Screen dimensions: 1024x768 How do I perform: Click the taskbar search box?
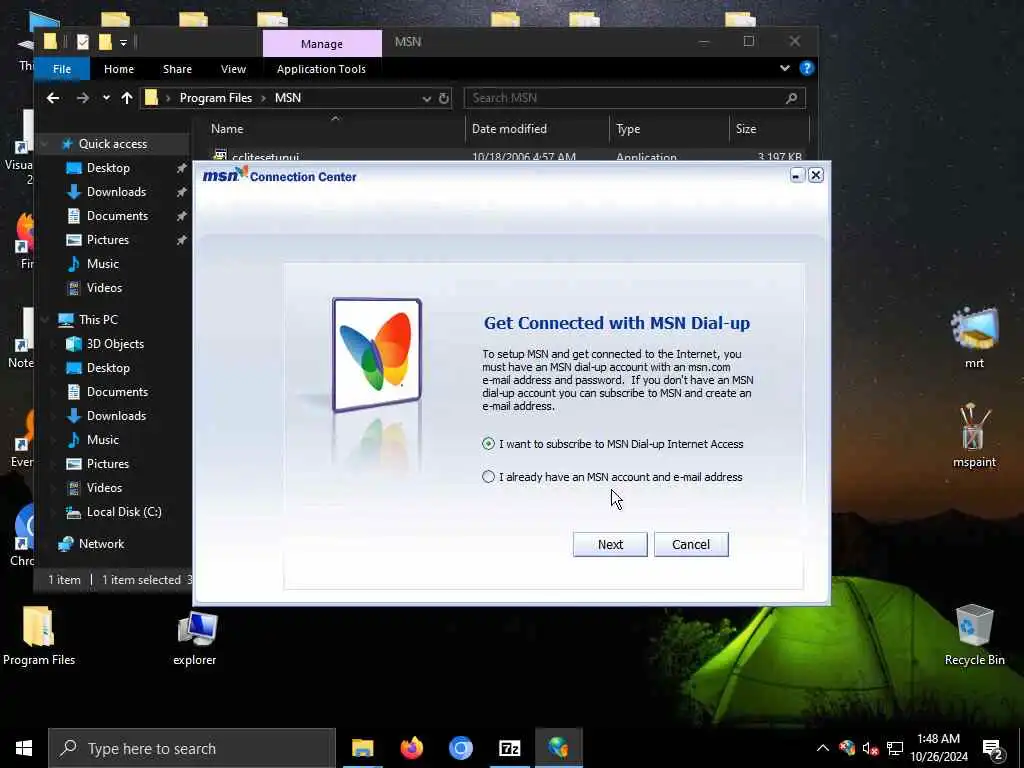tap(192, 748)
